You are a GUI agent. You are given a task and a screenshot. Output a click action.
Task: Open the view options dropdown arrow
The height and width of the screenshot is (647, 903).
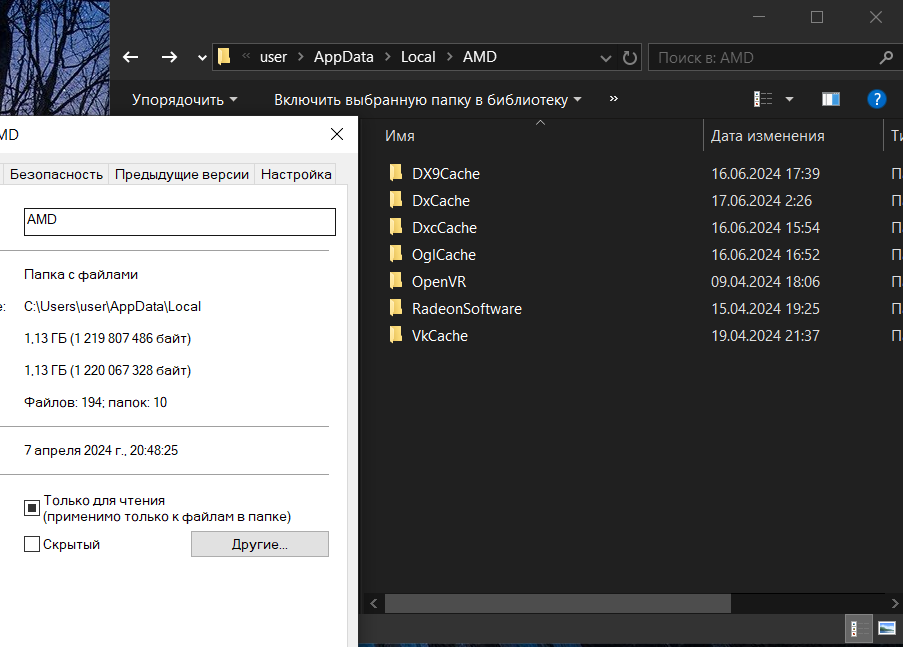tap(789, 99)
